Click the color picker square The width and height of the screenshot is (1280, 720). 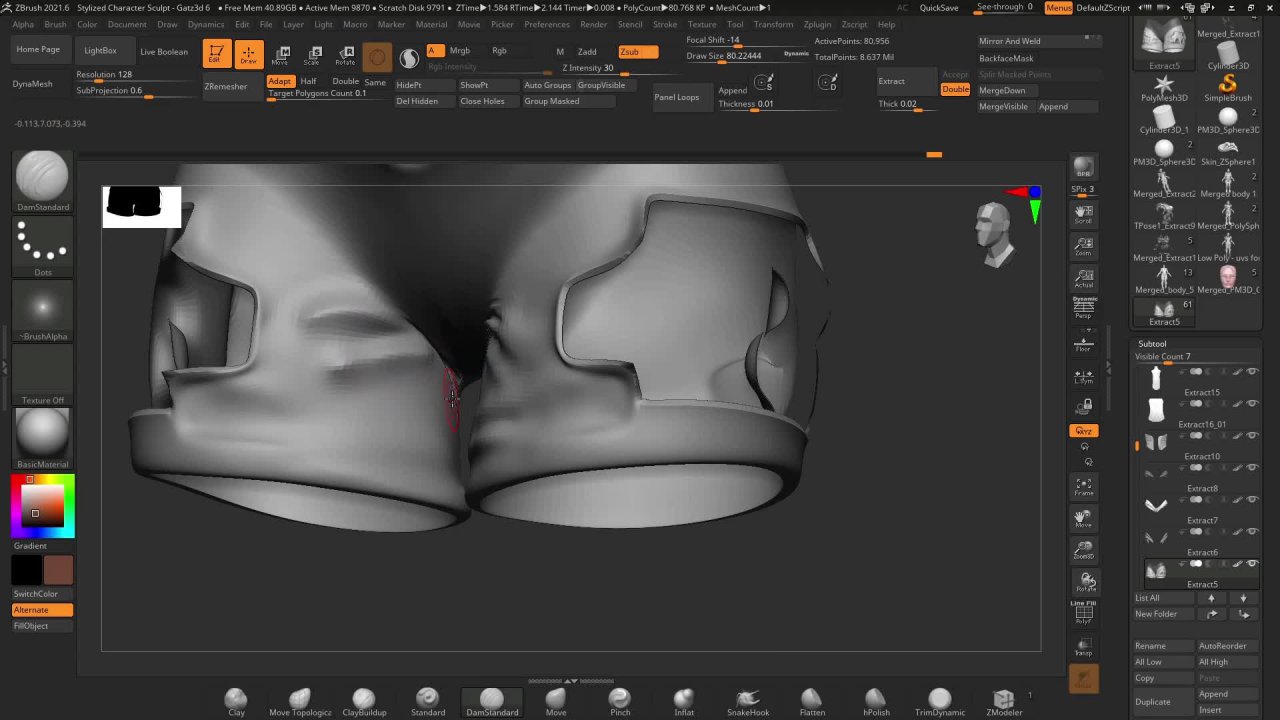[42, 506]
